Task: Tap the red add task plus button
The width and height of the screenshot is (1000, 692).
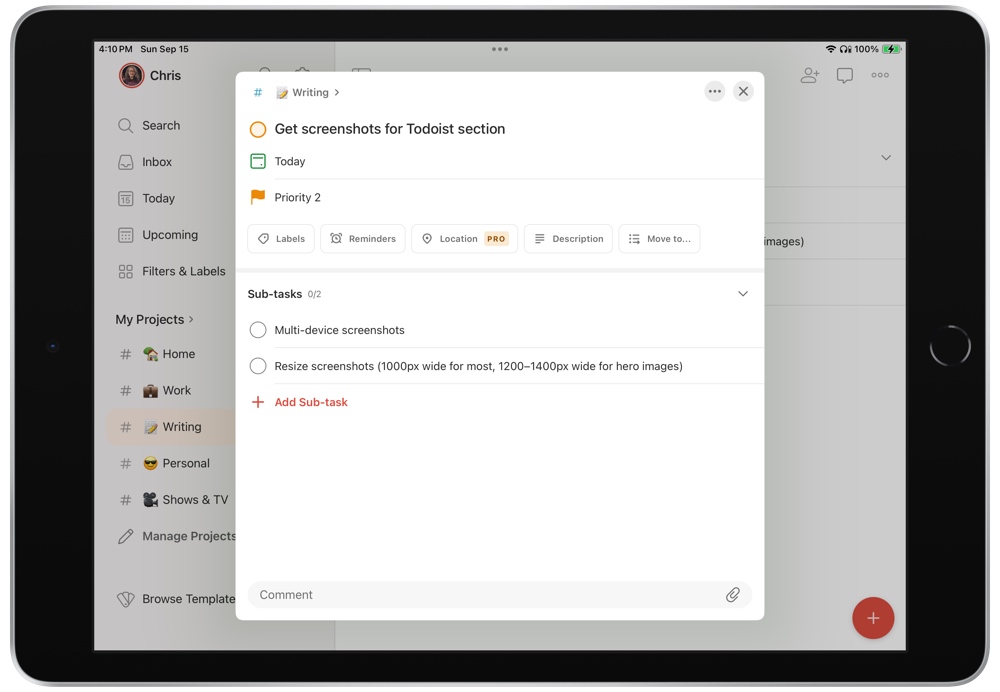Action: (873, 617)
